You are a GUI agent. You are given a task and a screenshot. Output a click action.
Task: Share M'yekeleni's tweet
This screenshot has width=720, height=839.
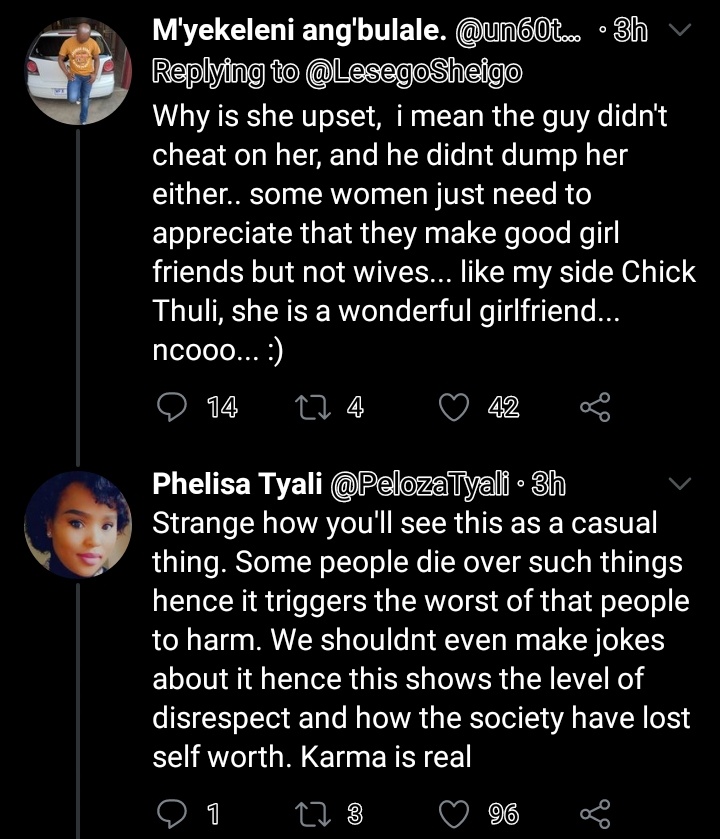594,407
